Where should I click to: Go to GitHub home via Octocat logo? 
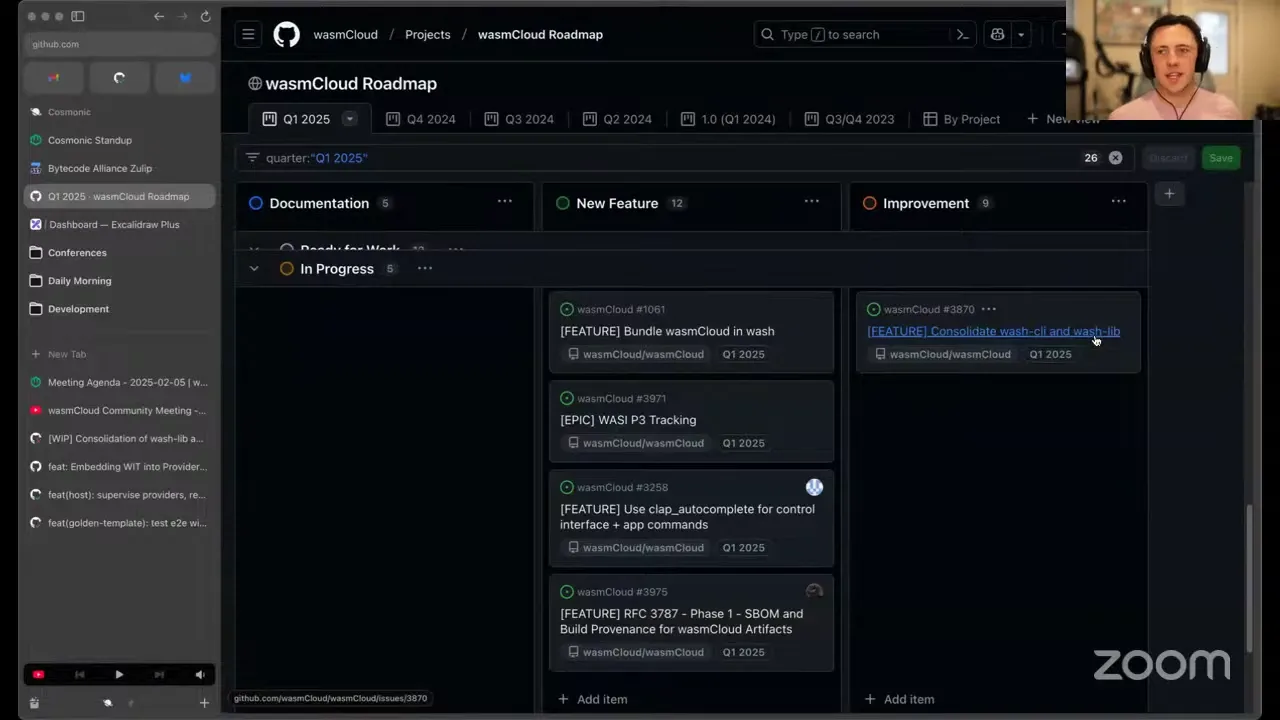point(287,34)
